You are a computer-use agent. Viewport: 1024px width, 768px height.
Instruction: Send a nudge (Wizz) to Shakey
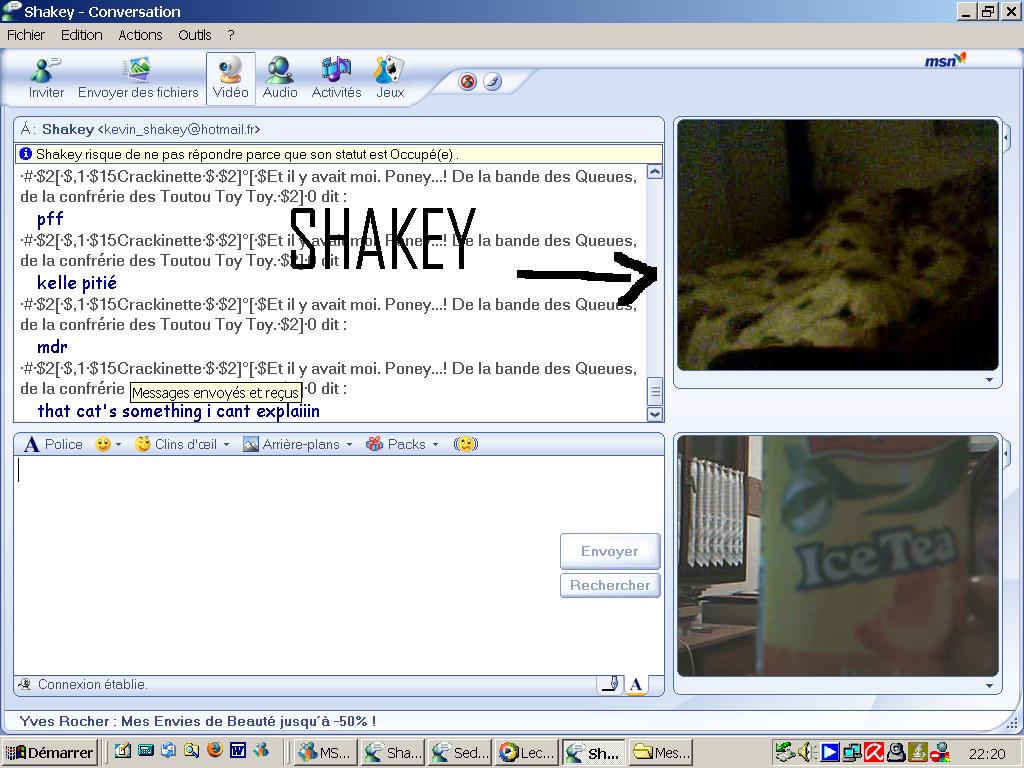pos(465,444)
